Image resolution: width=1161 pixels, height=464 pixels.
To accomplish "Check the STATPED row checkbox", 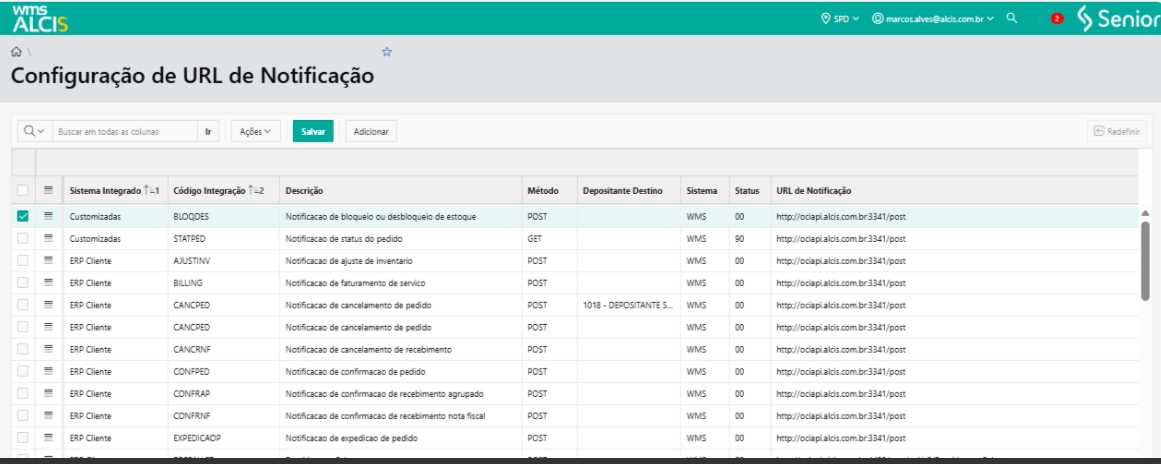I will [23, 238].
